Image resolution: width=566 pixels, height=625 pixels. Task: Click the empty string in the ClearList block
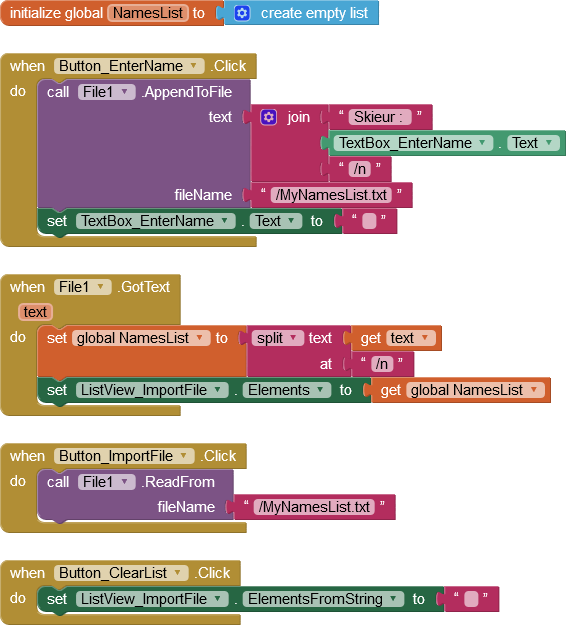pos(471,599)
